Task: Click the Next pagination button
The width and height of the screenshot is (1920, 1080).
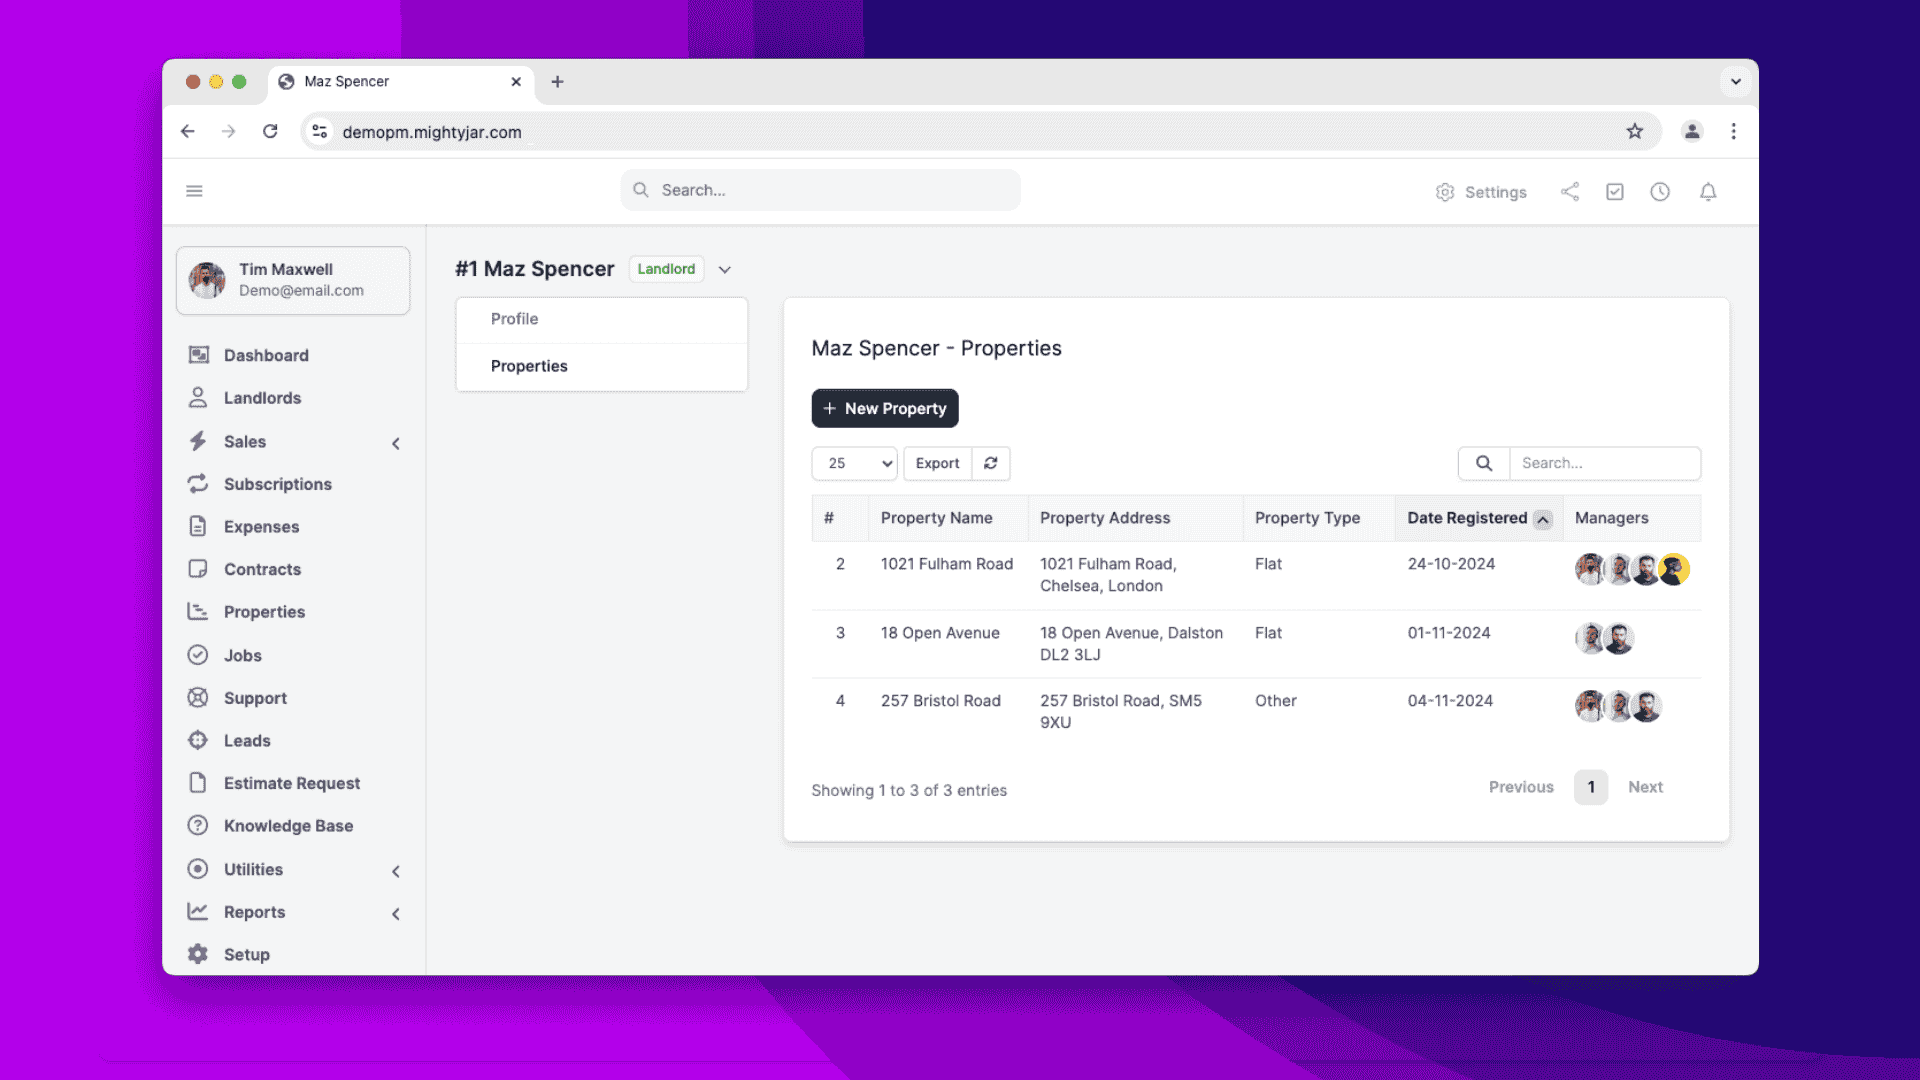Action: 1645,787
